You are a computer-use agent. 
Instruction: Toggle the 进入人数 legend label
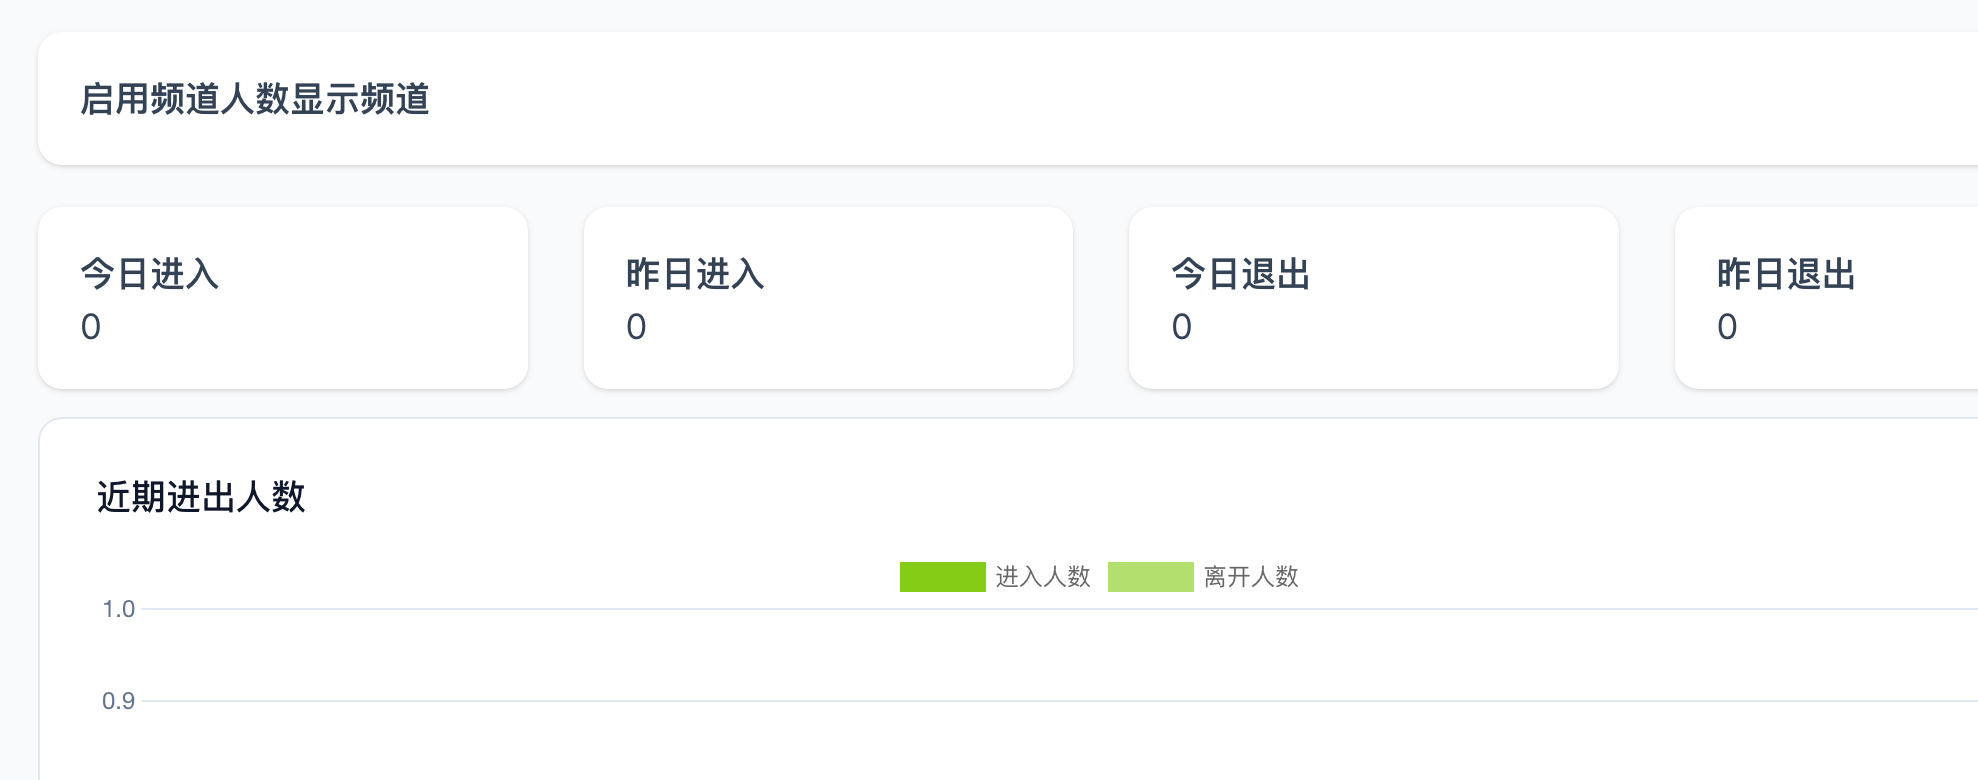(1042, 577)
